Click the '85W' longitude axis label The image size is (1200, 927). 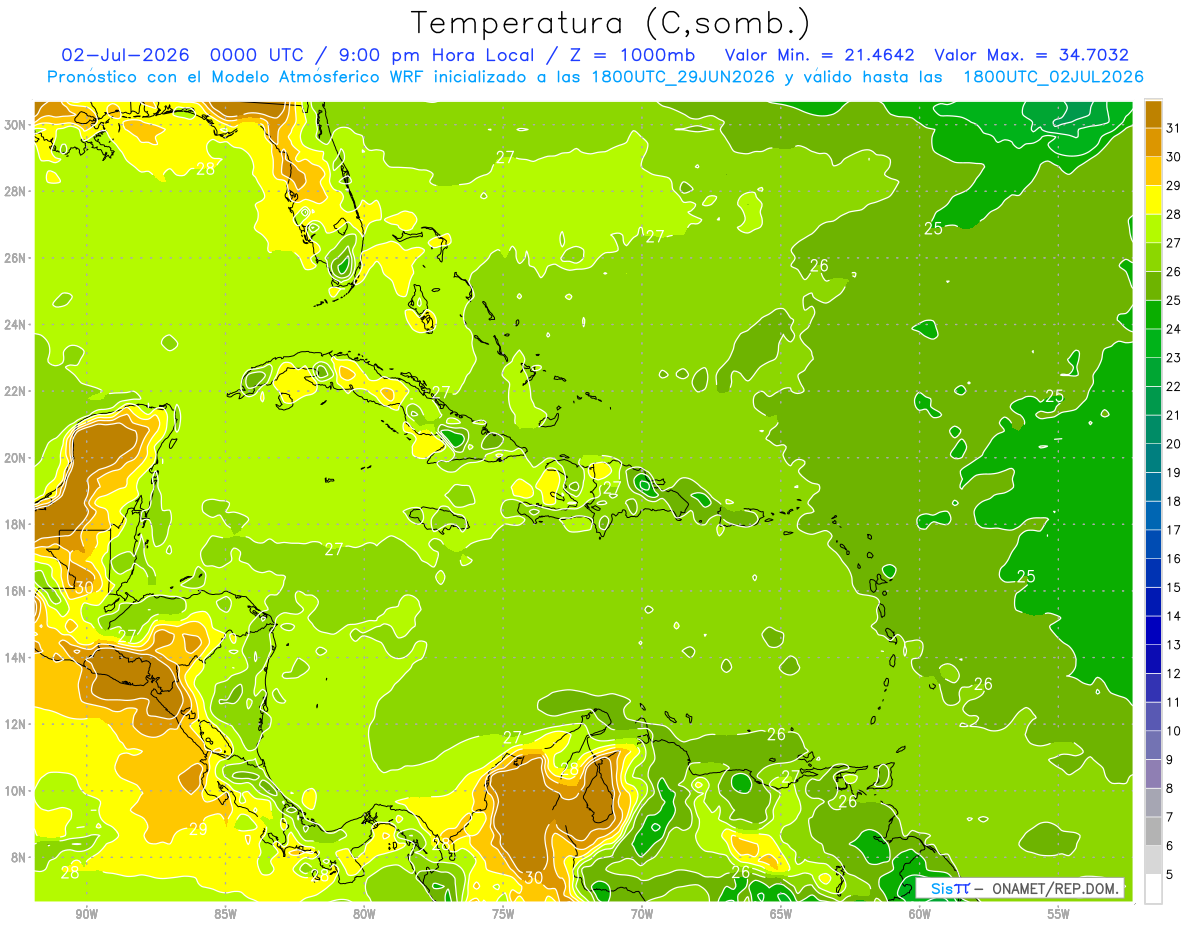225,914
